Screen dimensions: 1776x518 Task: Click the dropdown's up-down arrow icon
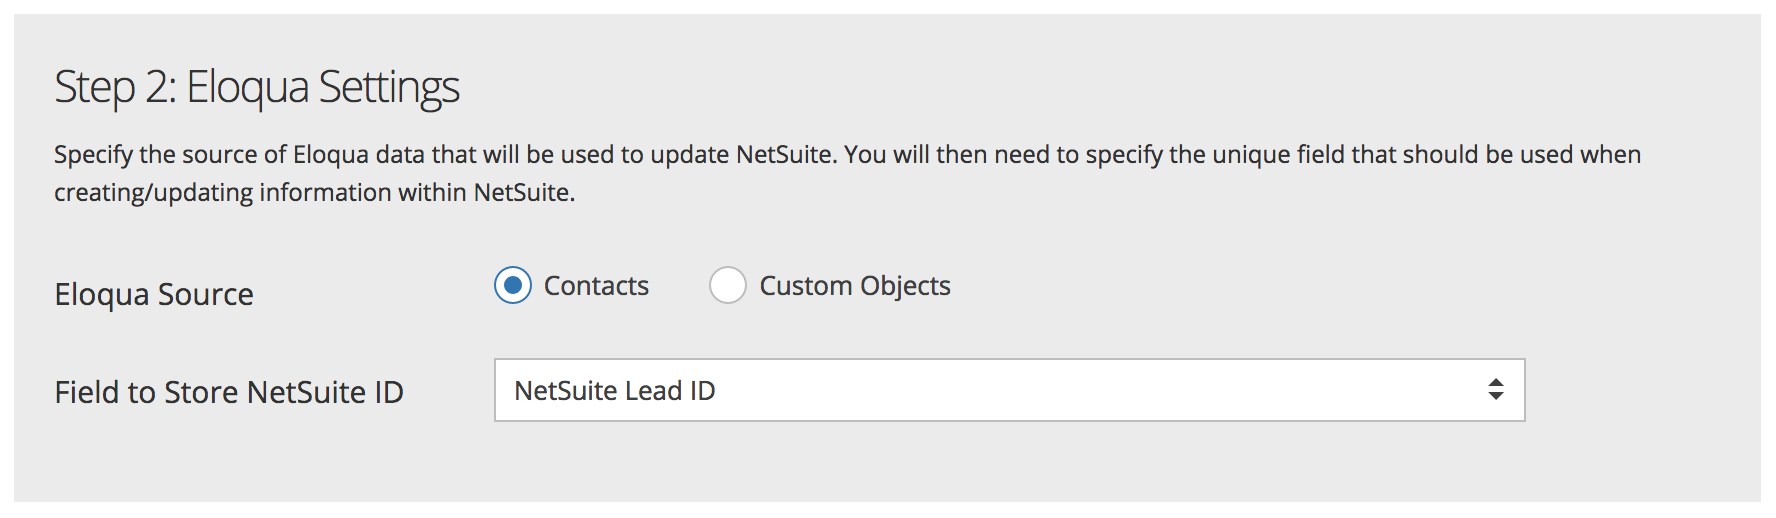1495,390
